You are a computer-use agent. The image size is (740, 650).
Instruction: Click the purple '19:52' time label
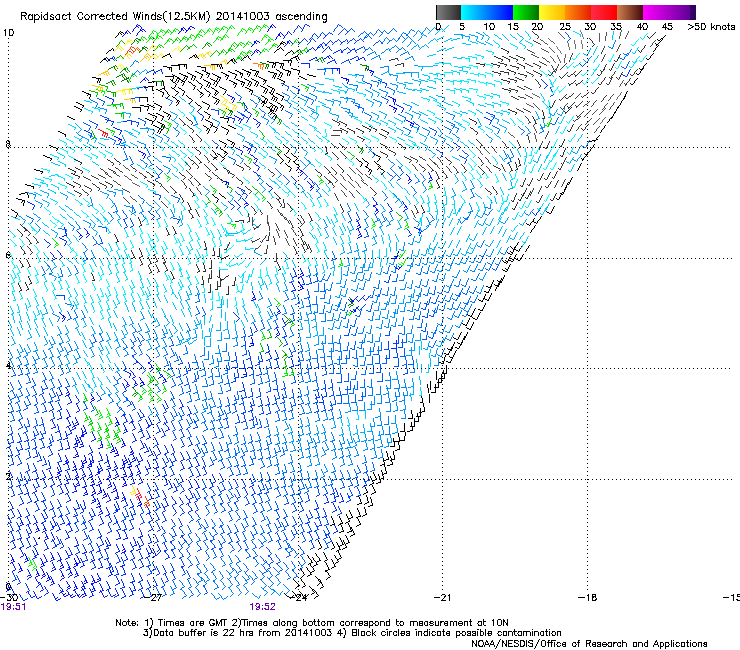[262, 607]
